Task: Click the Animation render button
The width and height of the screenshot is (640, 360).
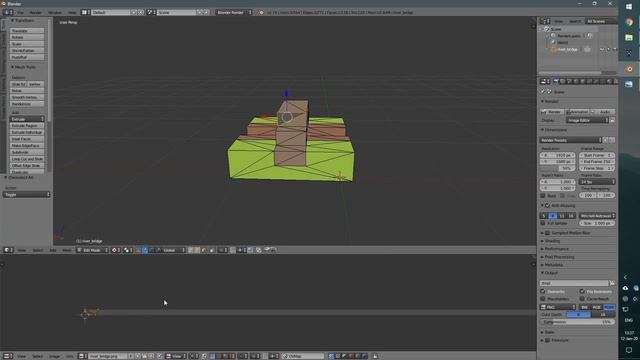Action: coord(577,112)
